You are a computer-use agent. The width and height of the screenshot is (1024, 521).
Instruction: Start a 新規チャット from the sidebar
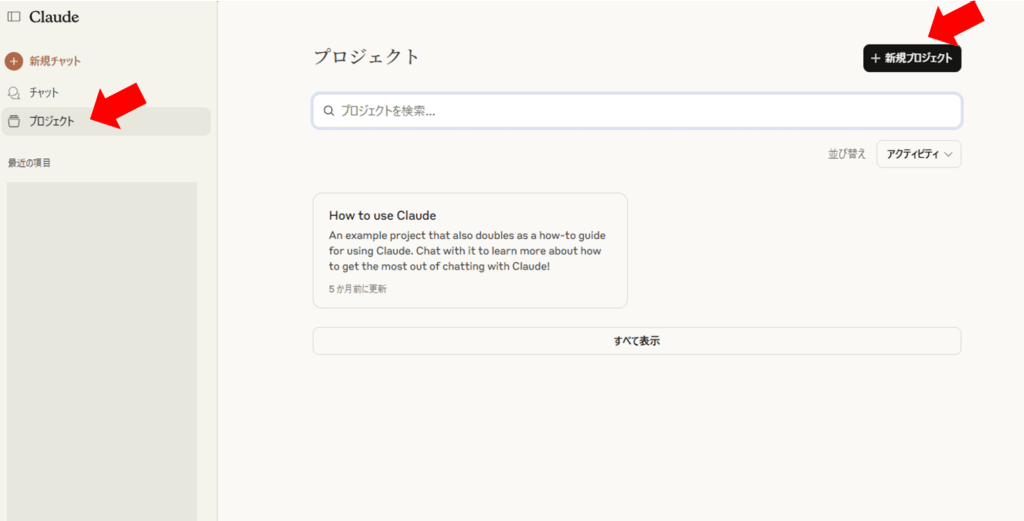43,61
